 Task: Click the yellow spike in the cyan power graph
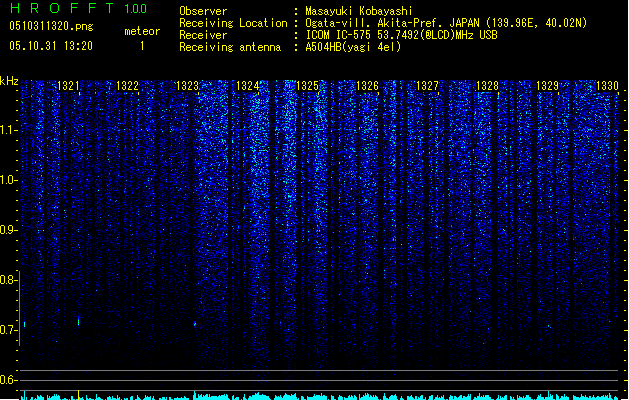click(78, 394)
